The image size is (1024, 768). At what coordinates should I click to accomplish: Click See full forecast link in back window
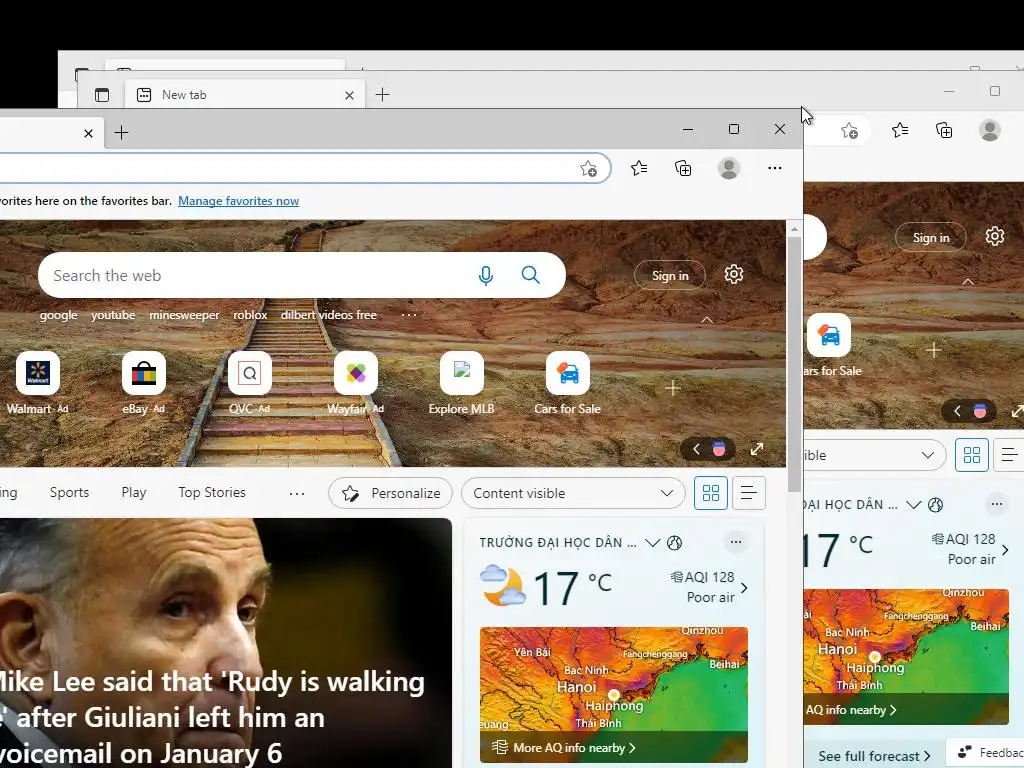(874, 756)
